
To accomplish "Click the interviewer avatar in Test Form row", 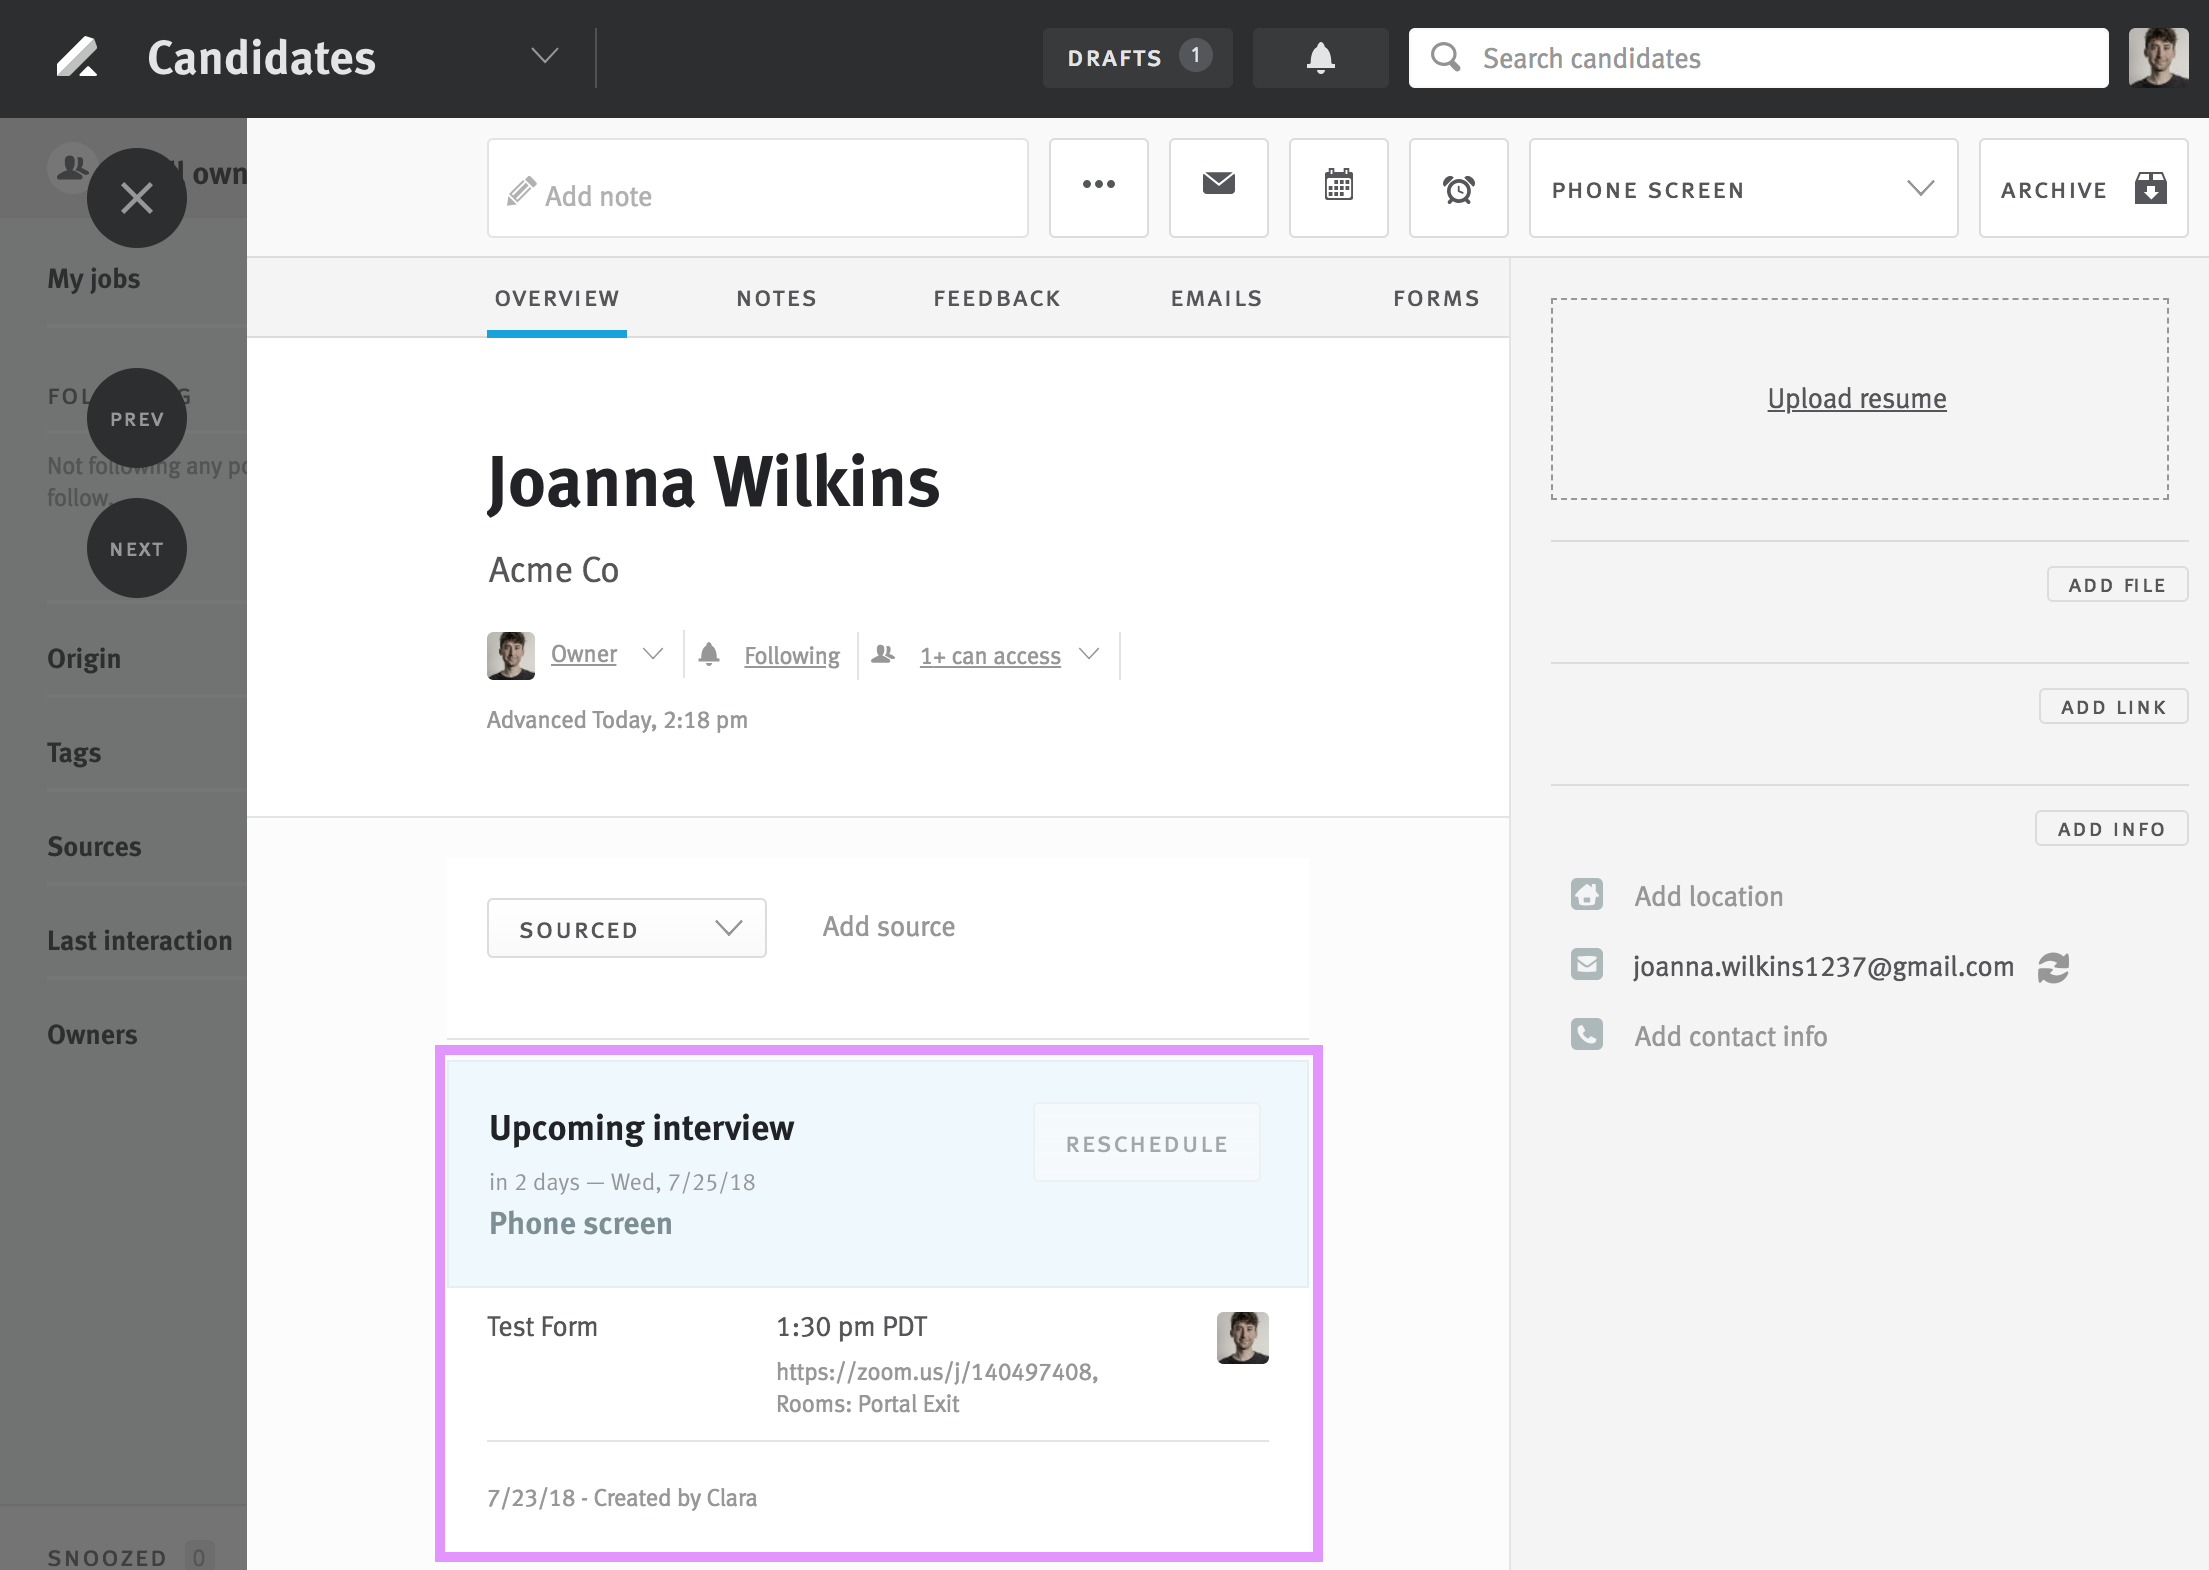I will point(1242,1337).
